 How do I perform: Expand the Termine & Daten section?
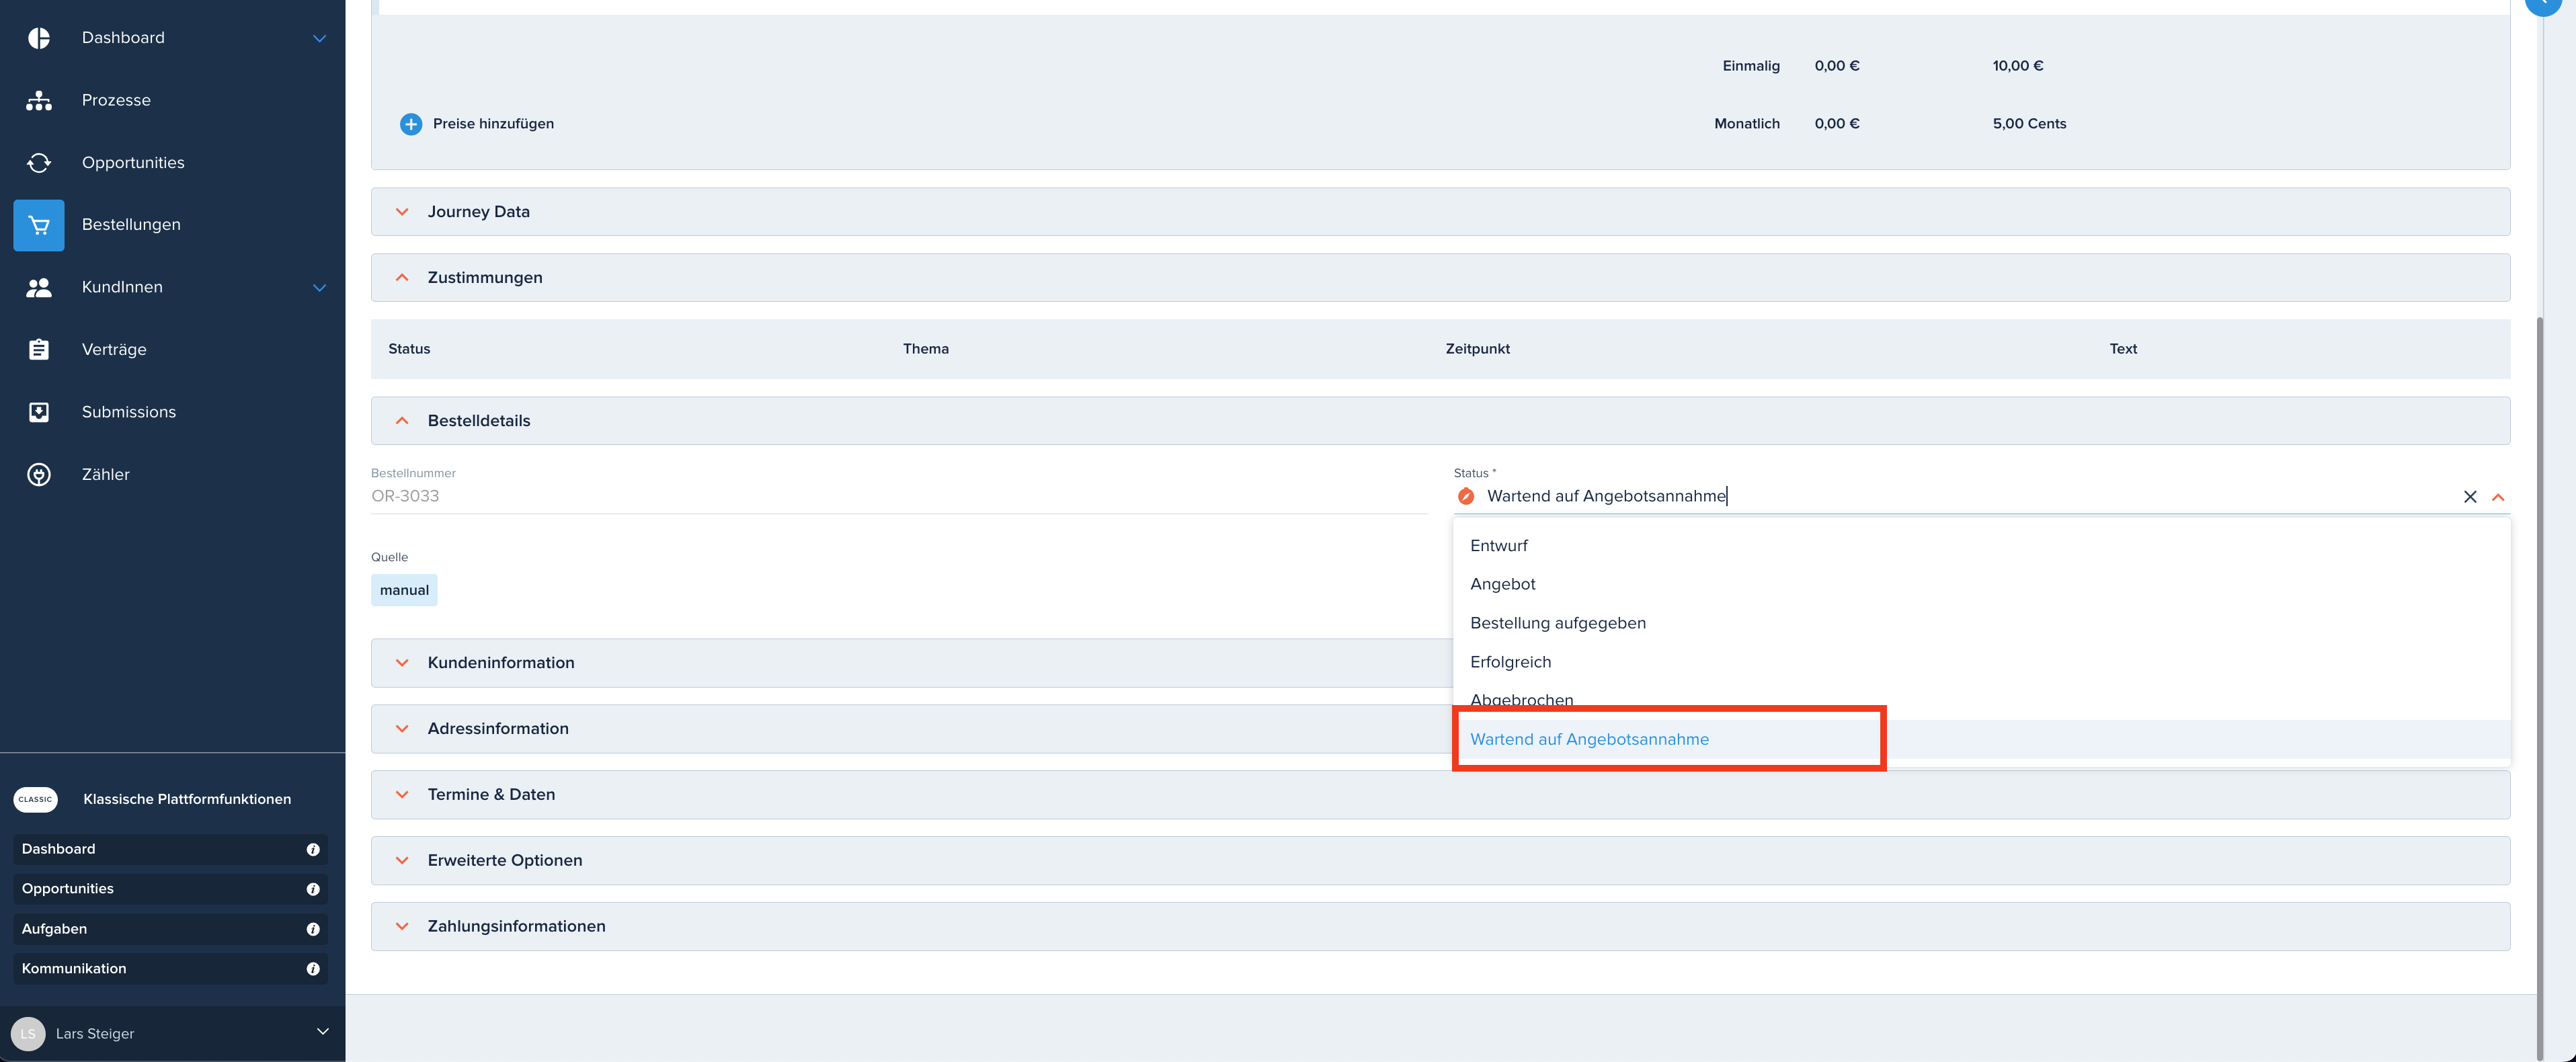coord(402,795)
